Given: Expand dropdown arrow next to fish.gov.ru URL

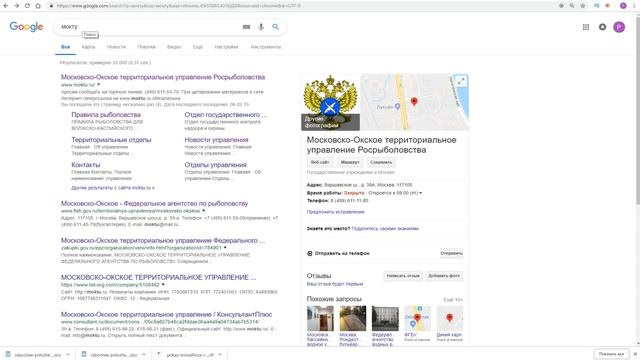Looking at the screenshot, I should point(204,211).
